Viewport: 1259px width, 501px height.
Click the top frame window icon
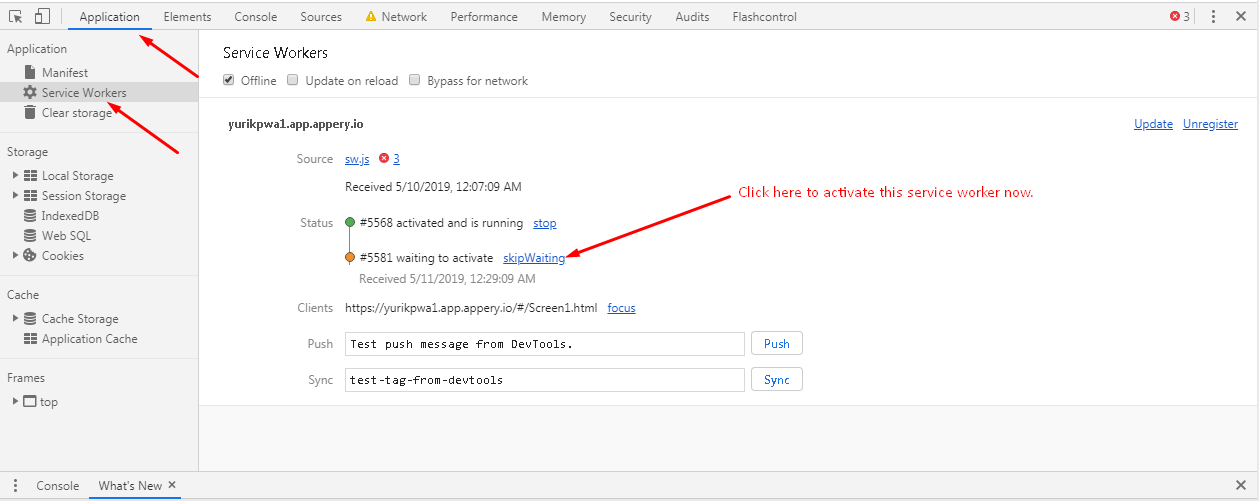[x=30, y=402]
